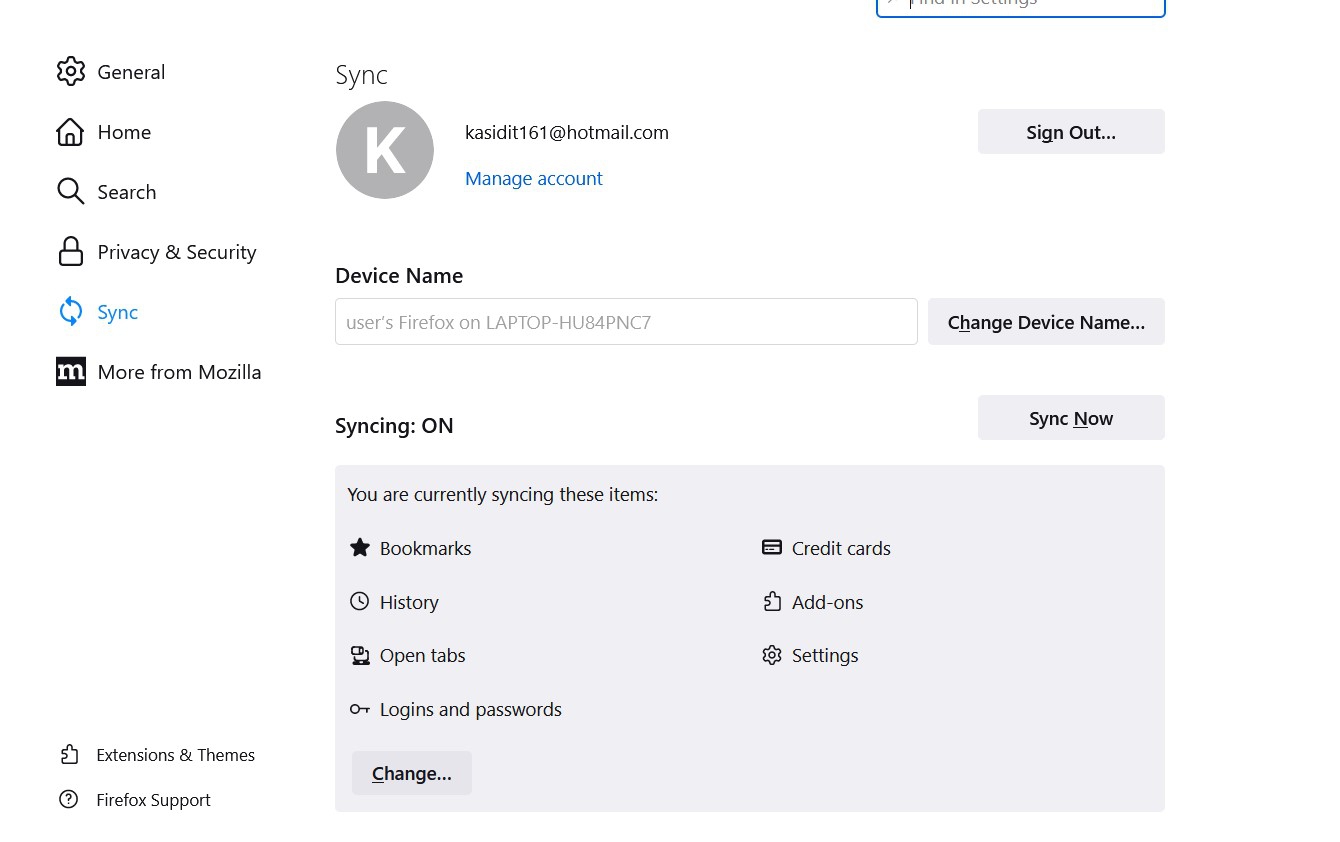Screen dimensions: 1340x842
Task: Click the K account avatar
Action: (385, 150)
